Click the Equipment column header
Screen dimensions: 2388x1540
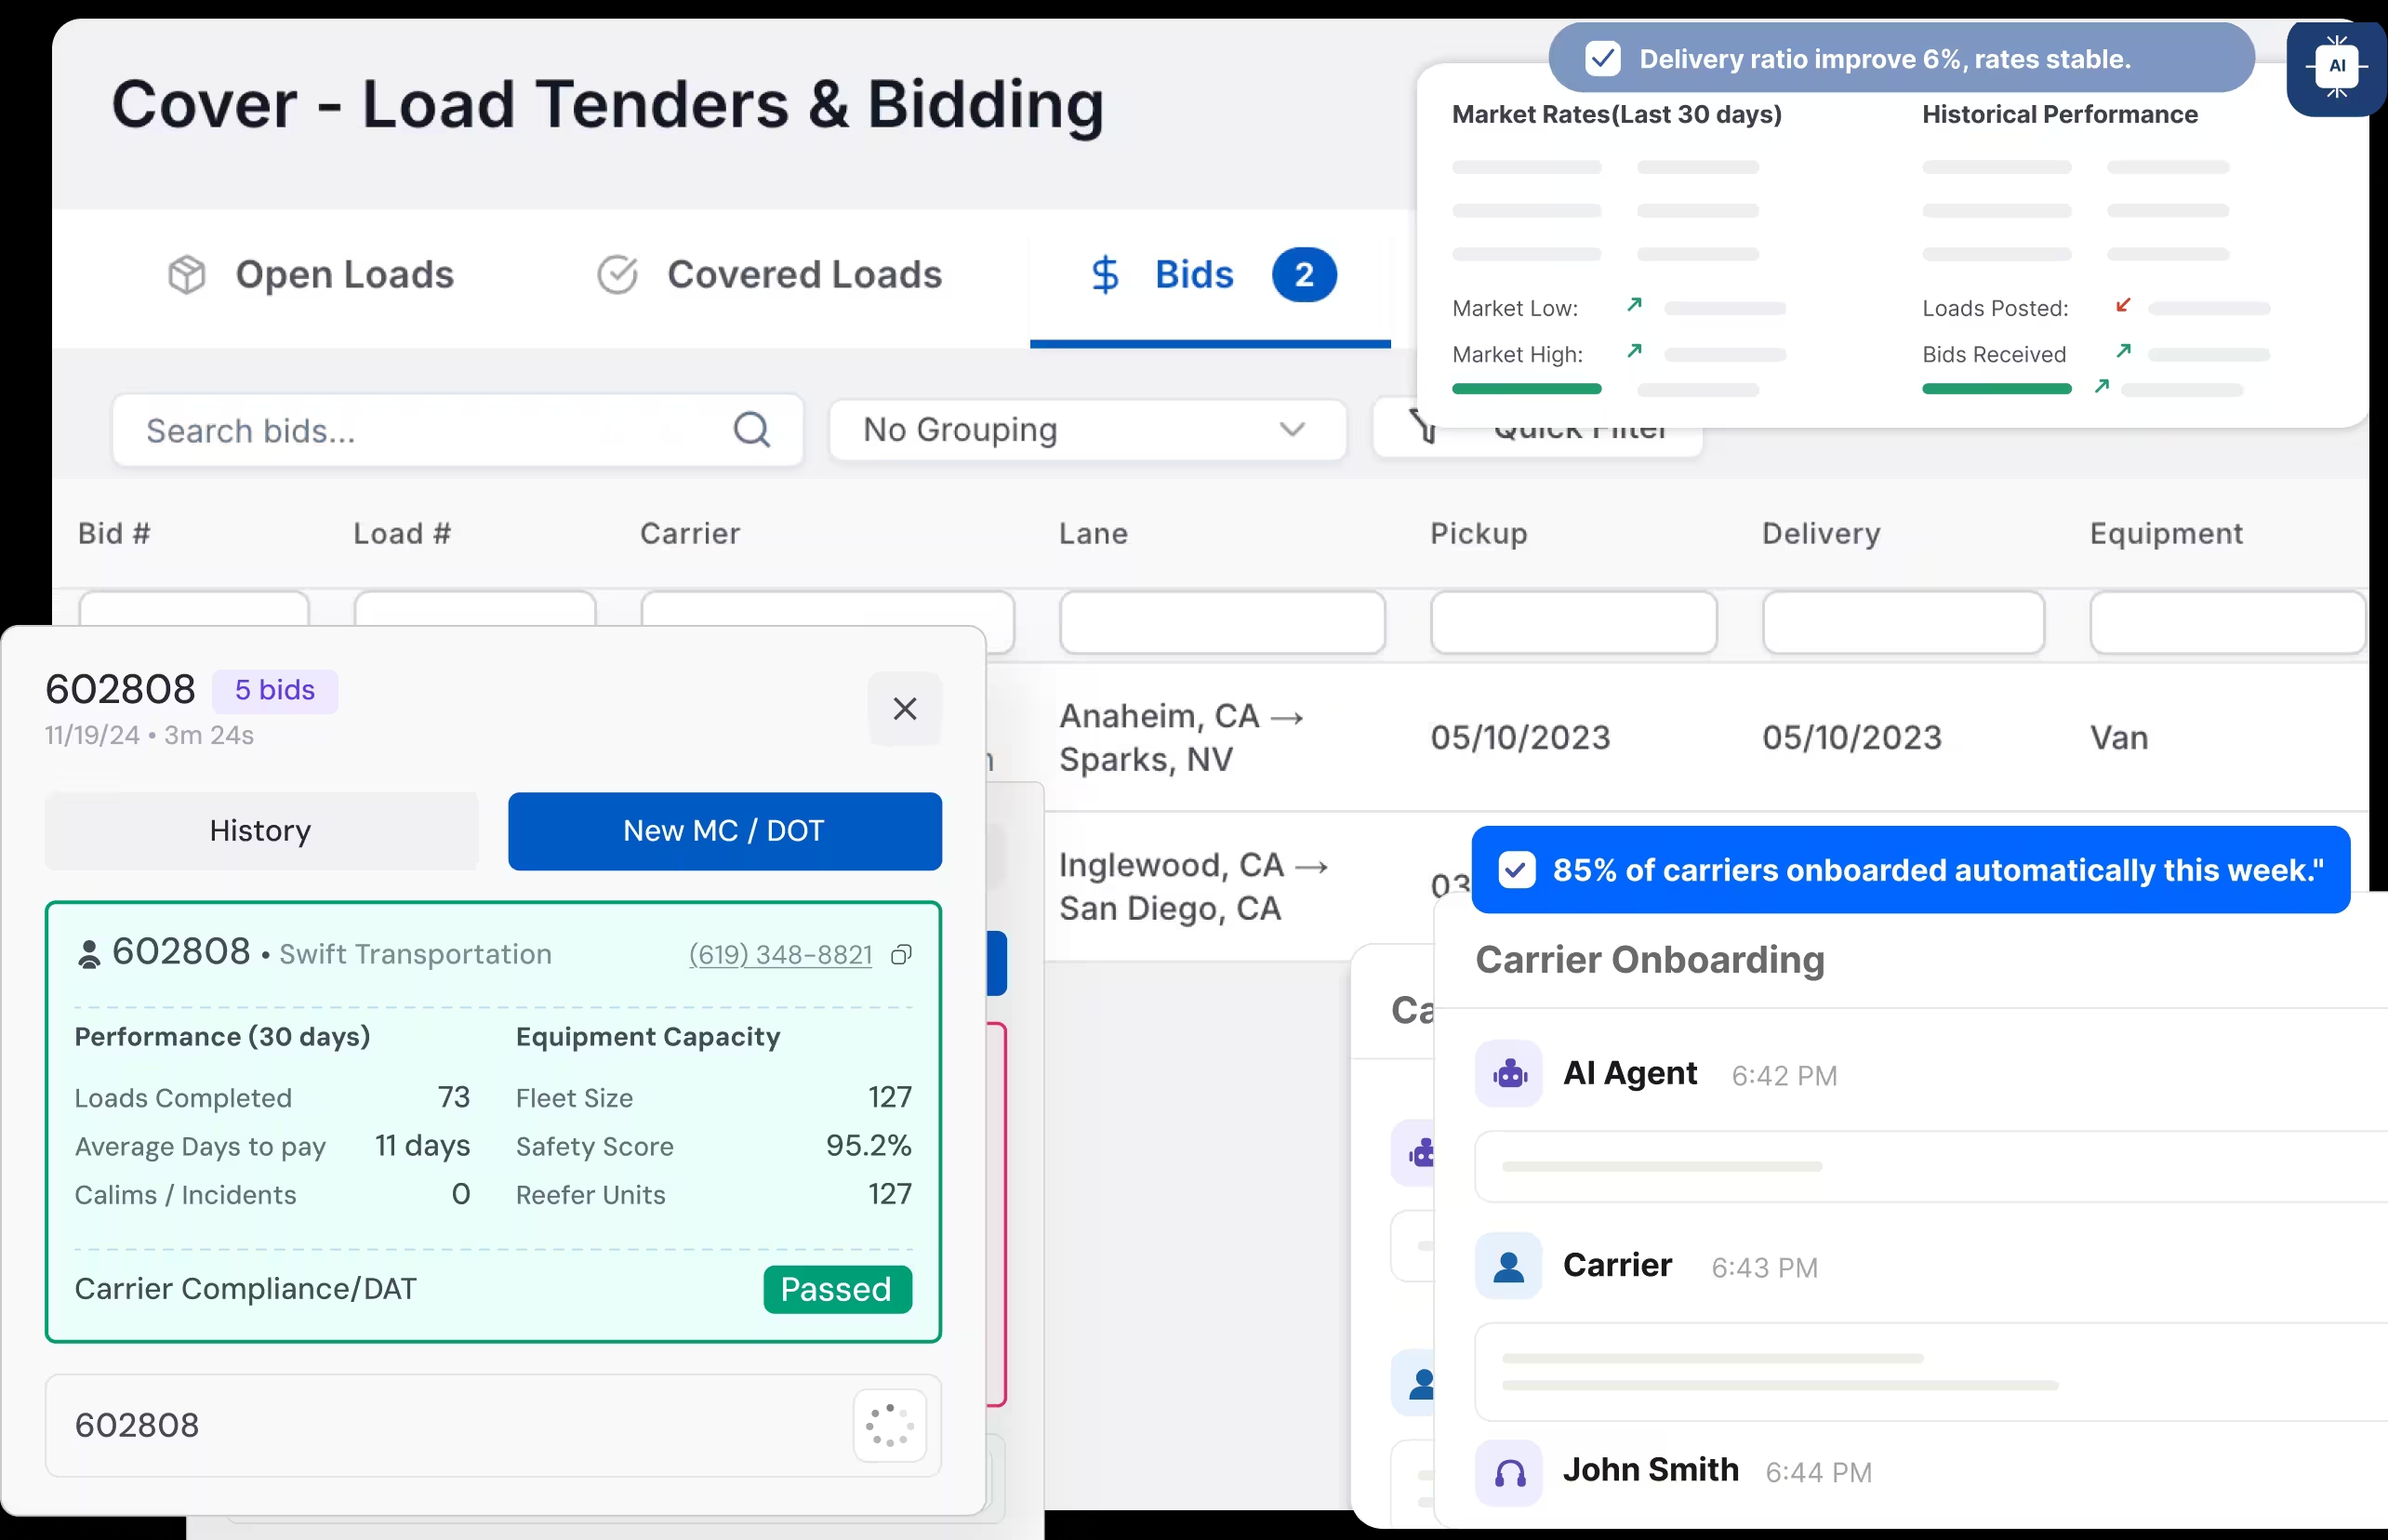(2166, 533)
